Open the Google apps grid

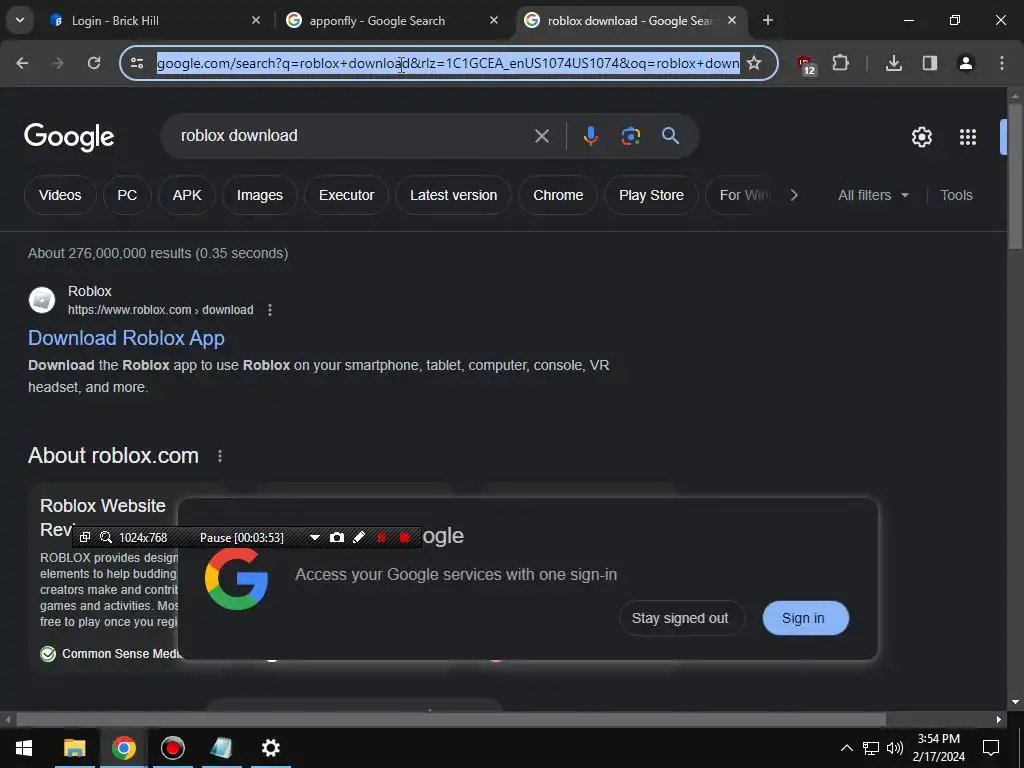967,137
